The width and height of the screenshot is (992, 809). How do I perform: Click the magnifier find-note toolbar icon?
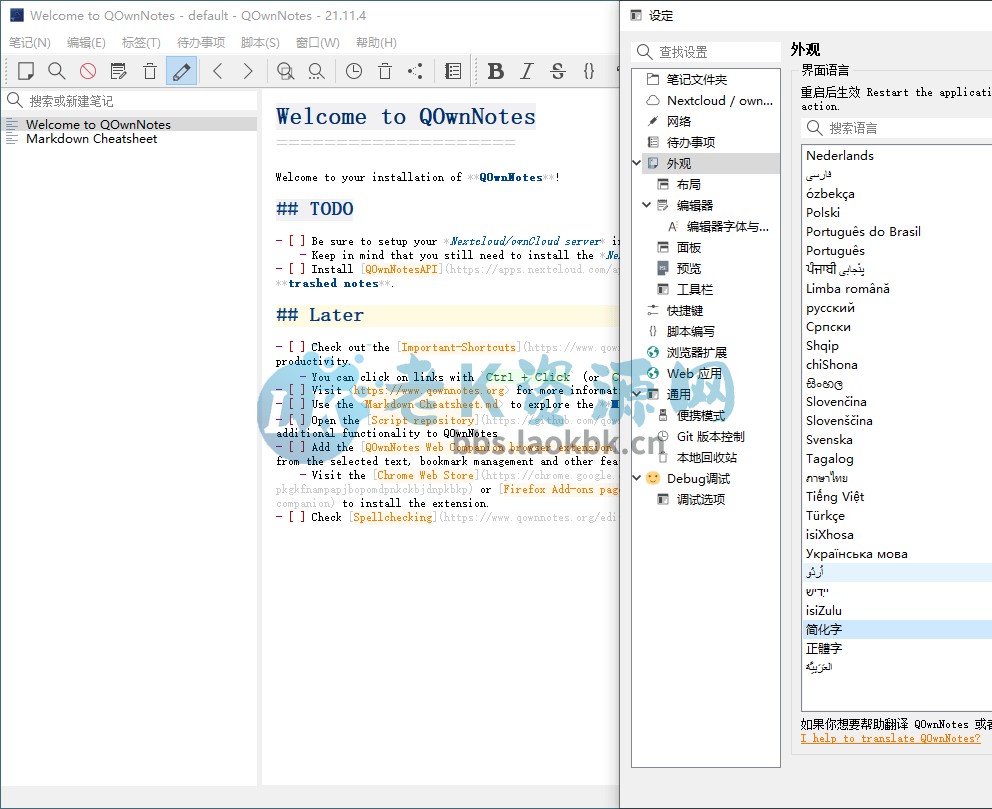point(57,71)
